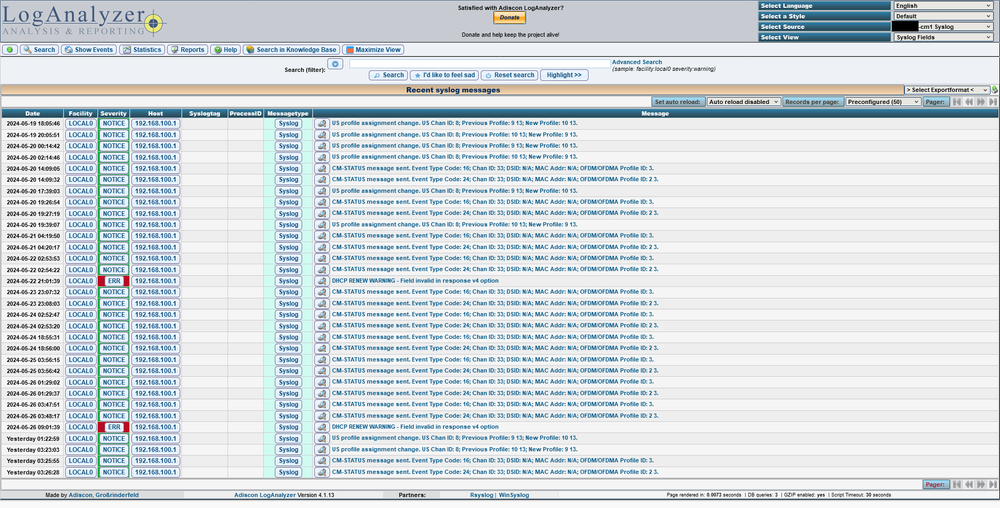
Task: Open details icon for Yesterday 03:26:28 row
Action: click(322, 472)
